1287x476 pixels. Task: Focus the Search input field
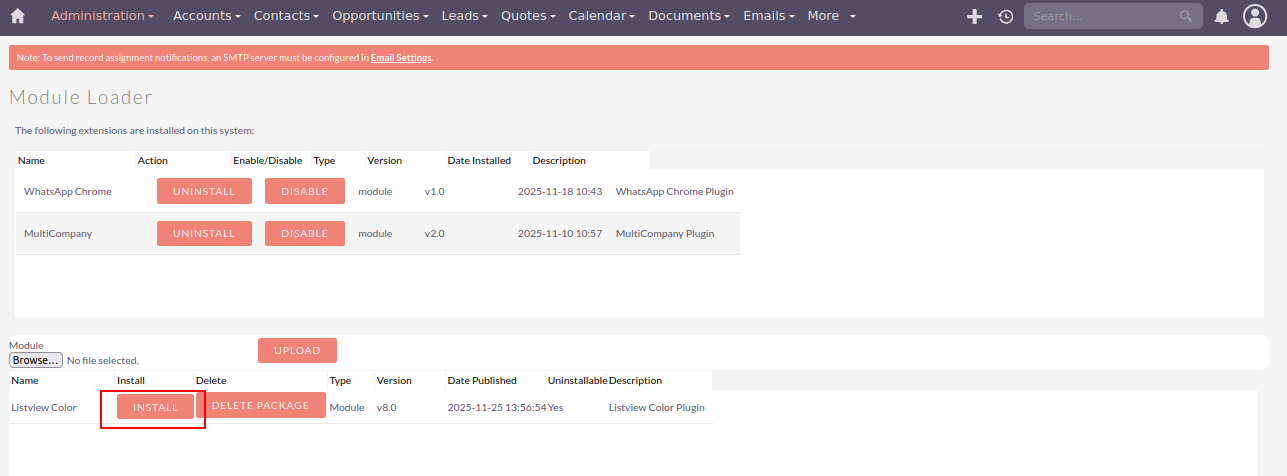(1102, 16)
